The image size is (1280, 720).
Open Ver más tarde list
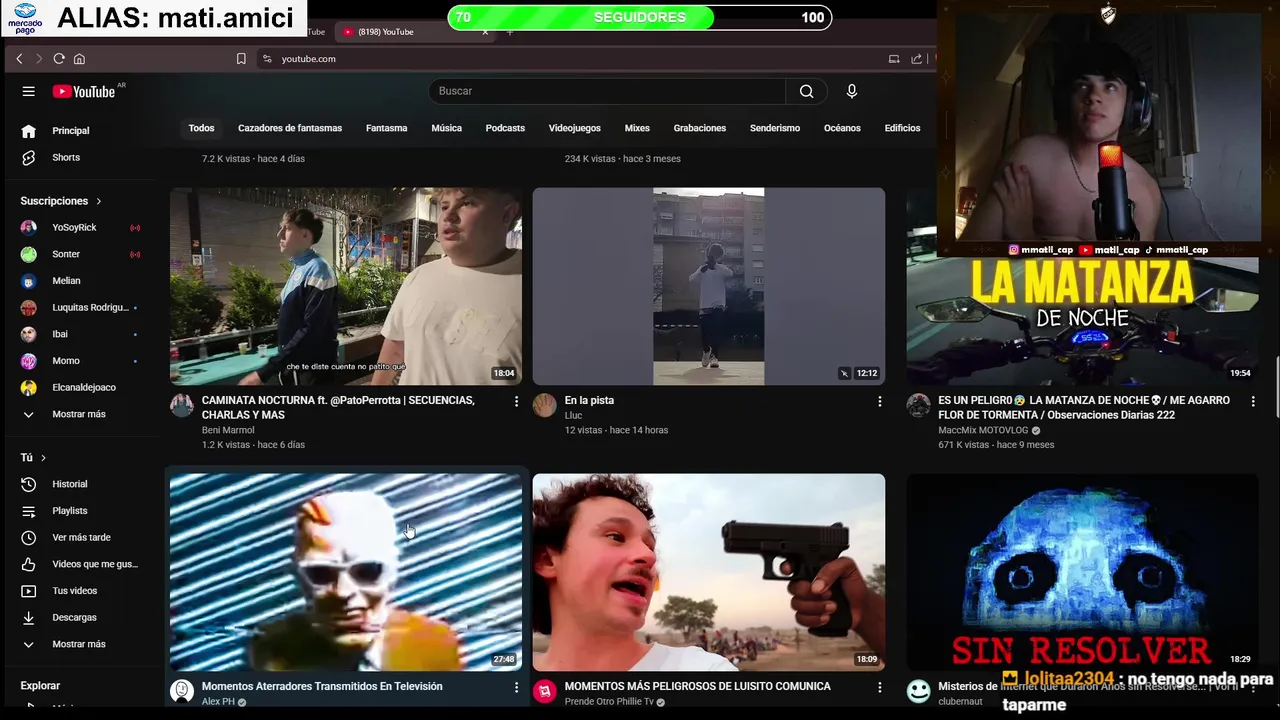pyautogui.click(x=81, y=538)
